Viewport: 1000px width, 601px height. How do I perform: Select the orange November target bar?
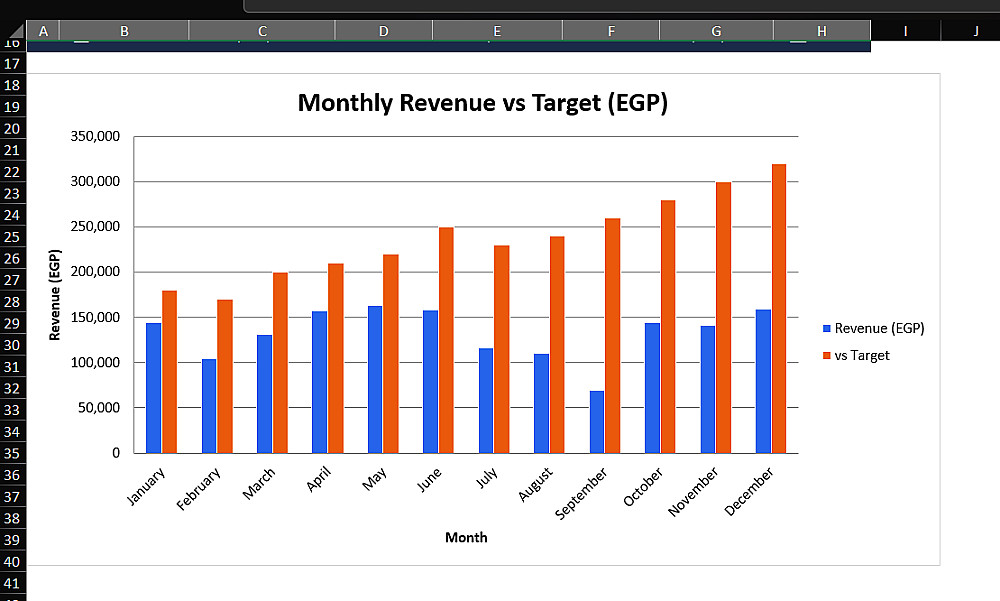pos(723,318)
